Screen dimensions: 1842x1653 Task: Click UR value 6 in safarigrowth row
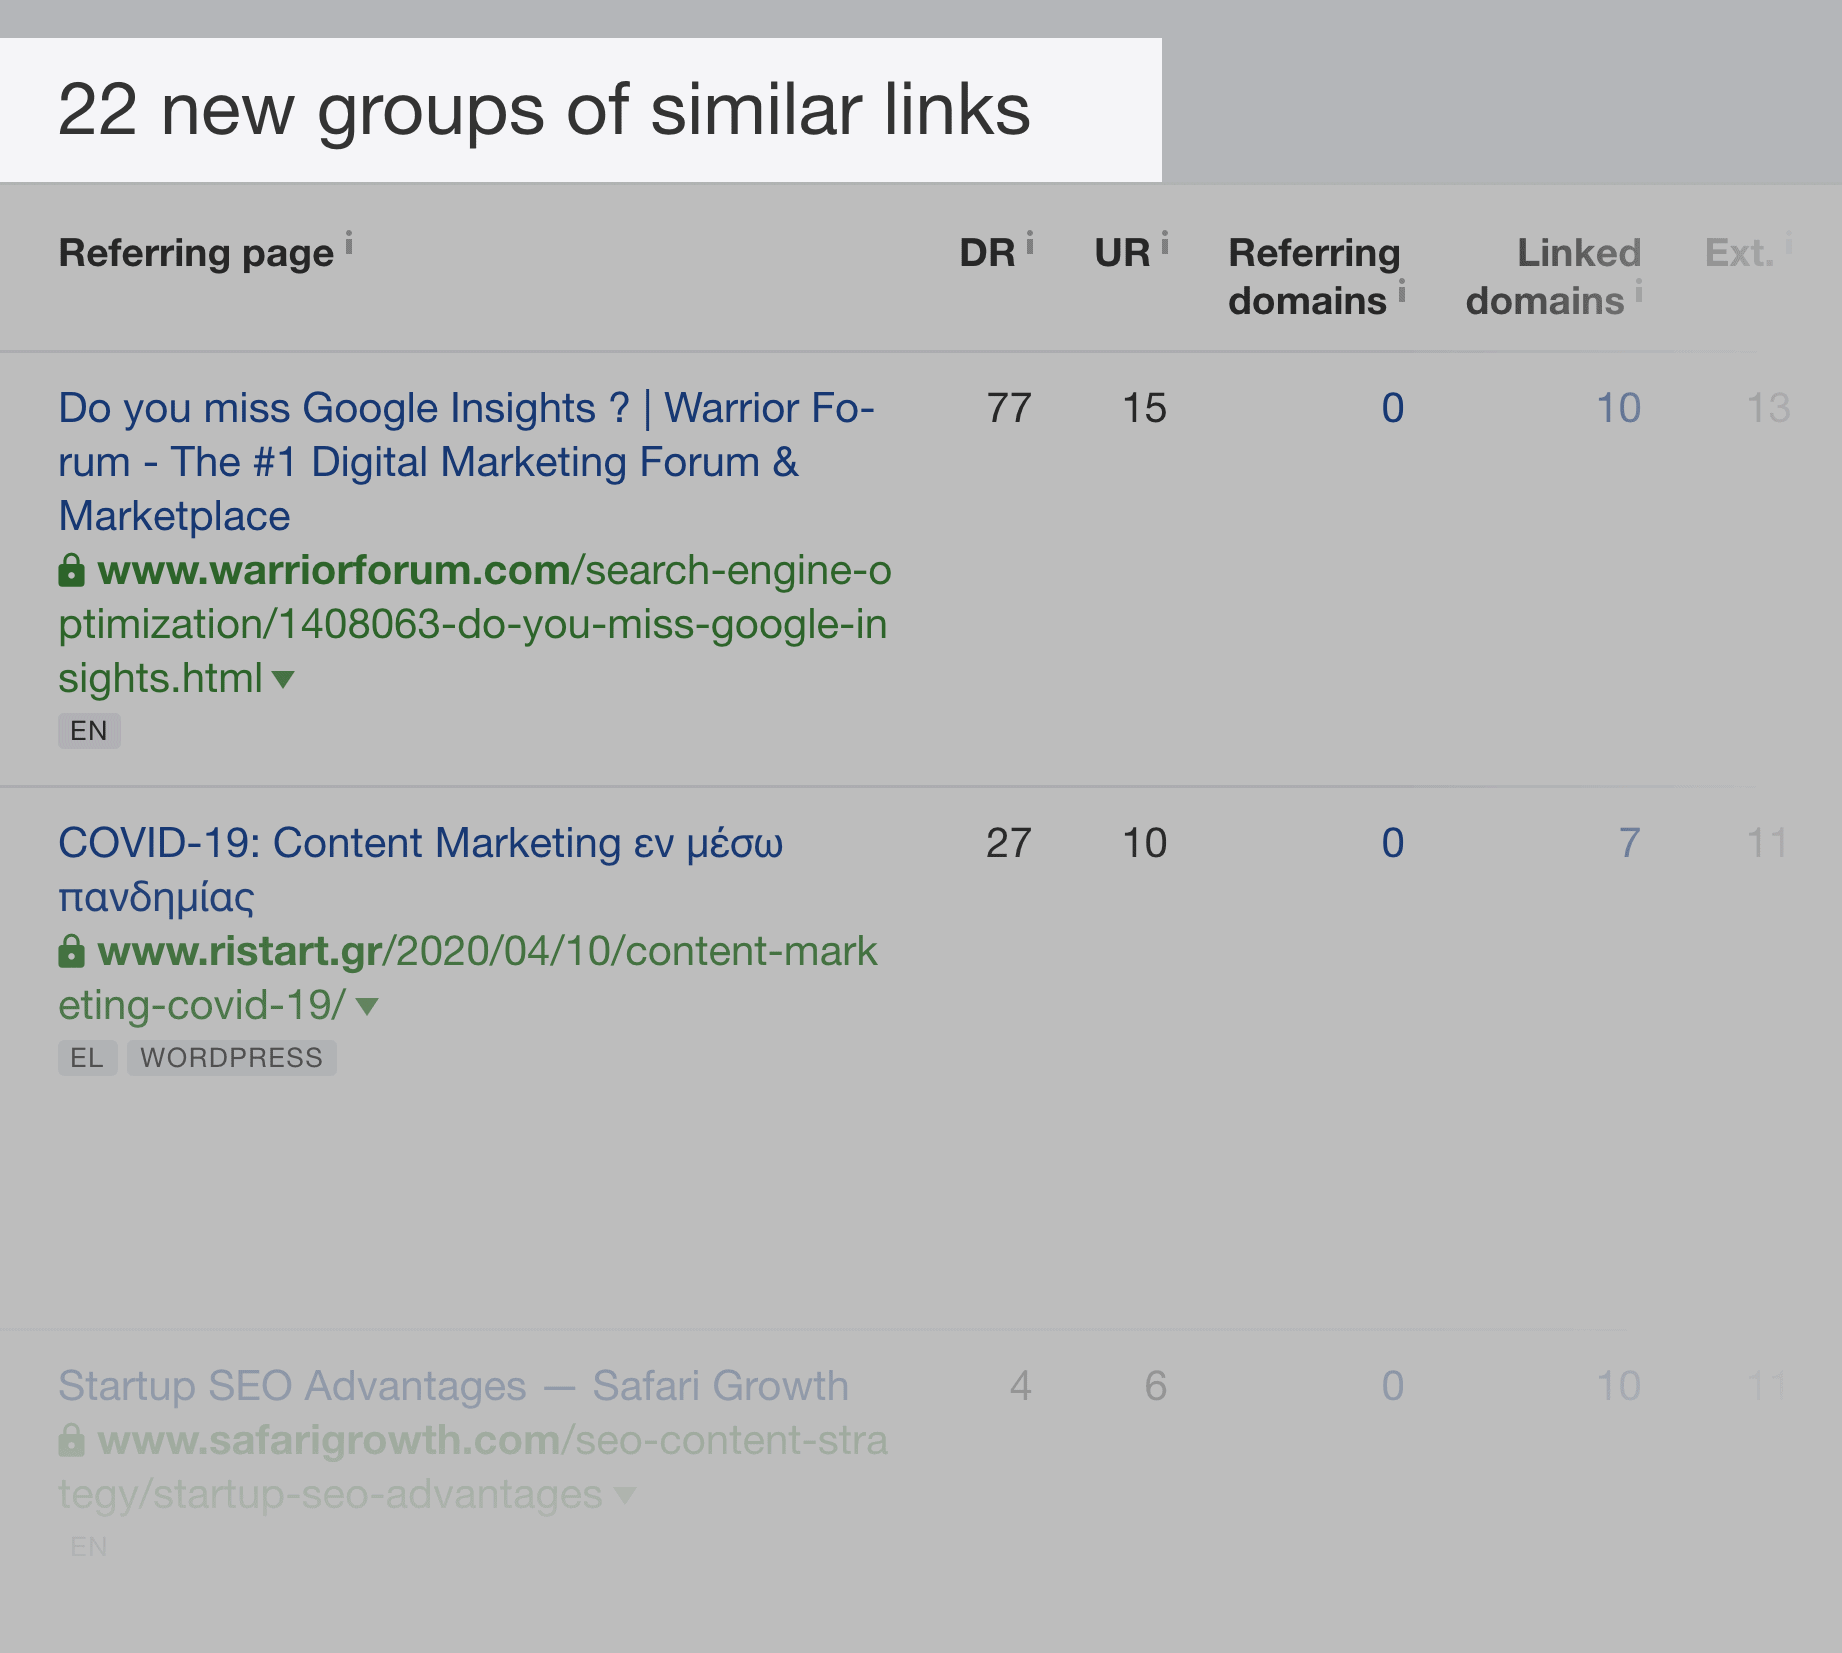coord(1156,1386)
